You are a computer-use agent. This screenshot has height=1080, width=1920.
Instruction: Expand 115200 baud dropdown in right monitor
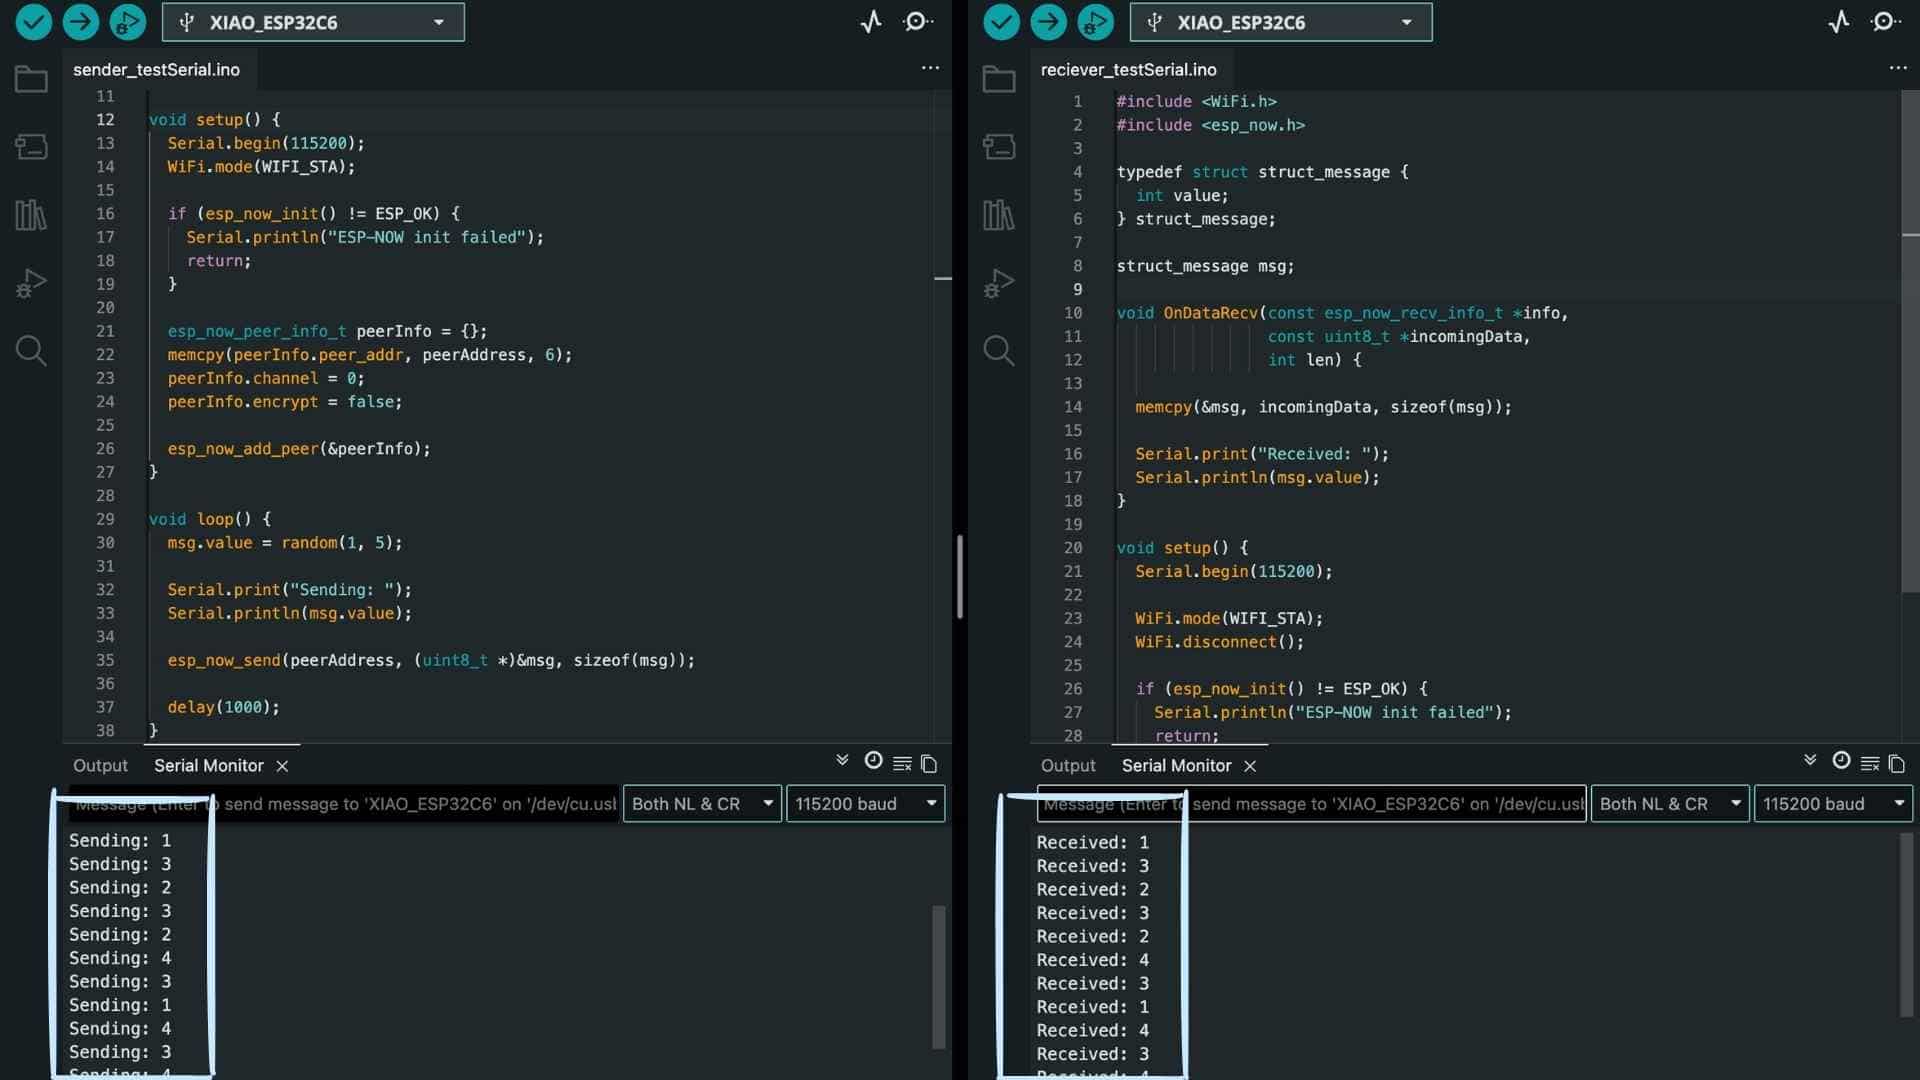tap(1832, 804)
